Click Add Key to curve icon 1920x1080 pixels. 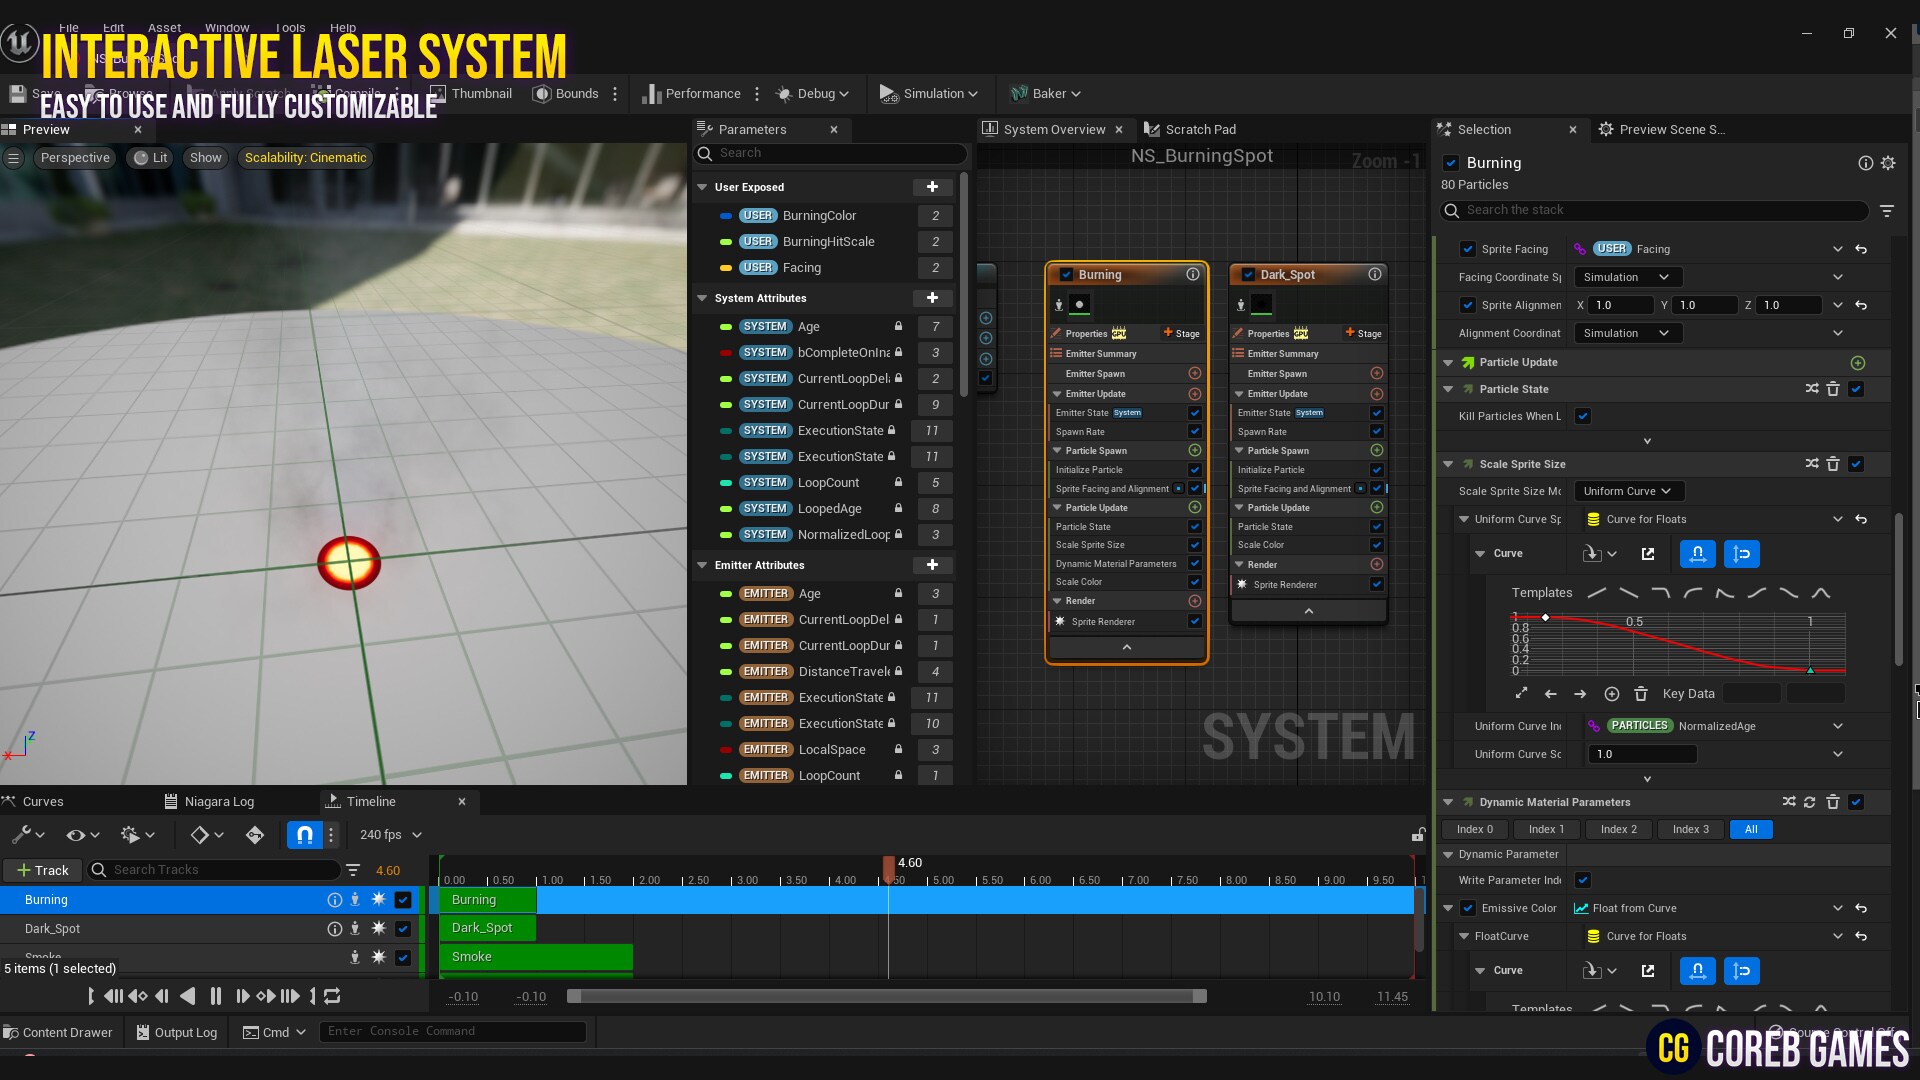(1612, 694)
